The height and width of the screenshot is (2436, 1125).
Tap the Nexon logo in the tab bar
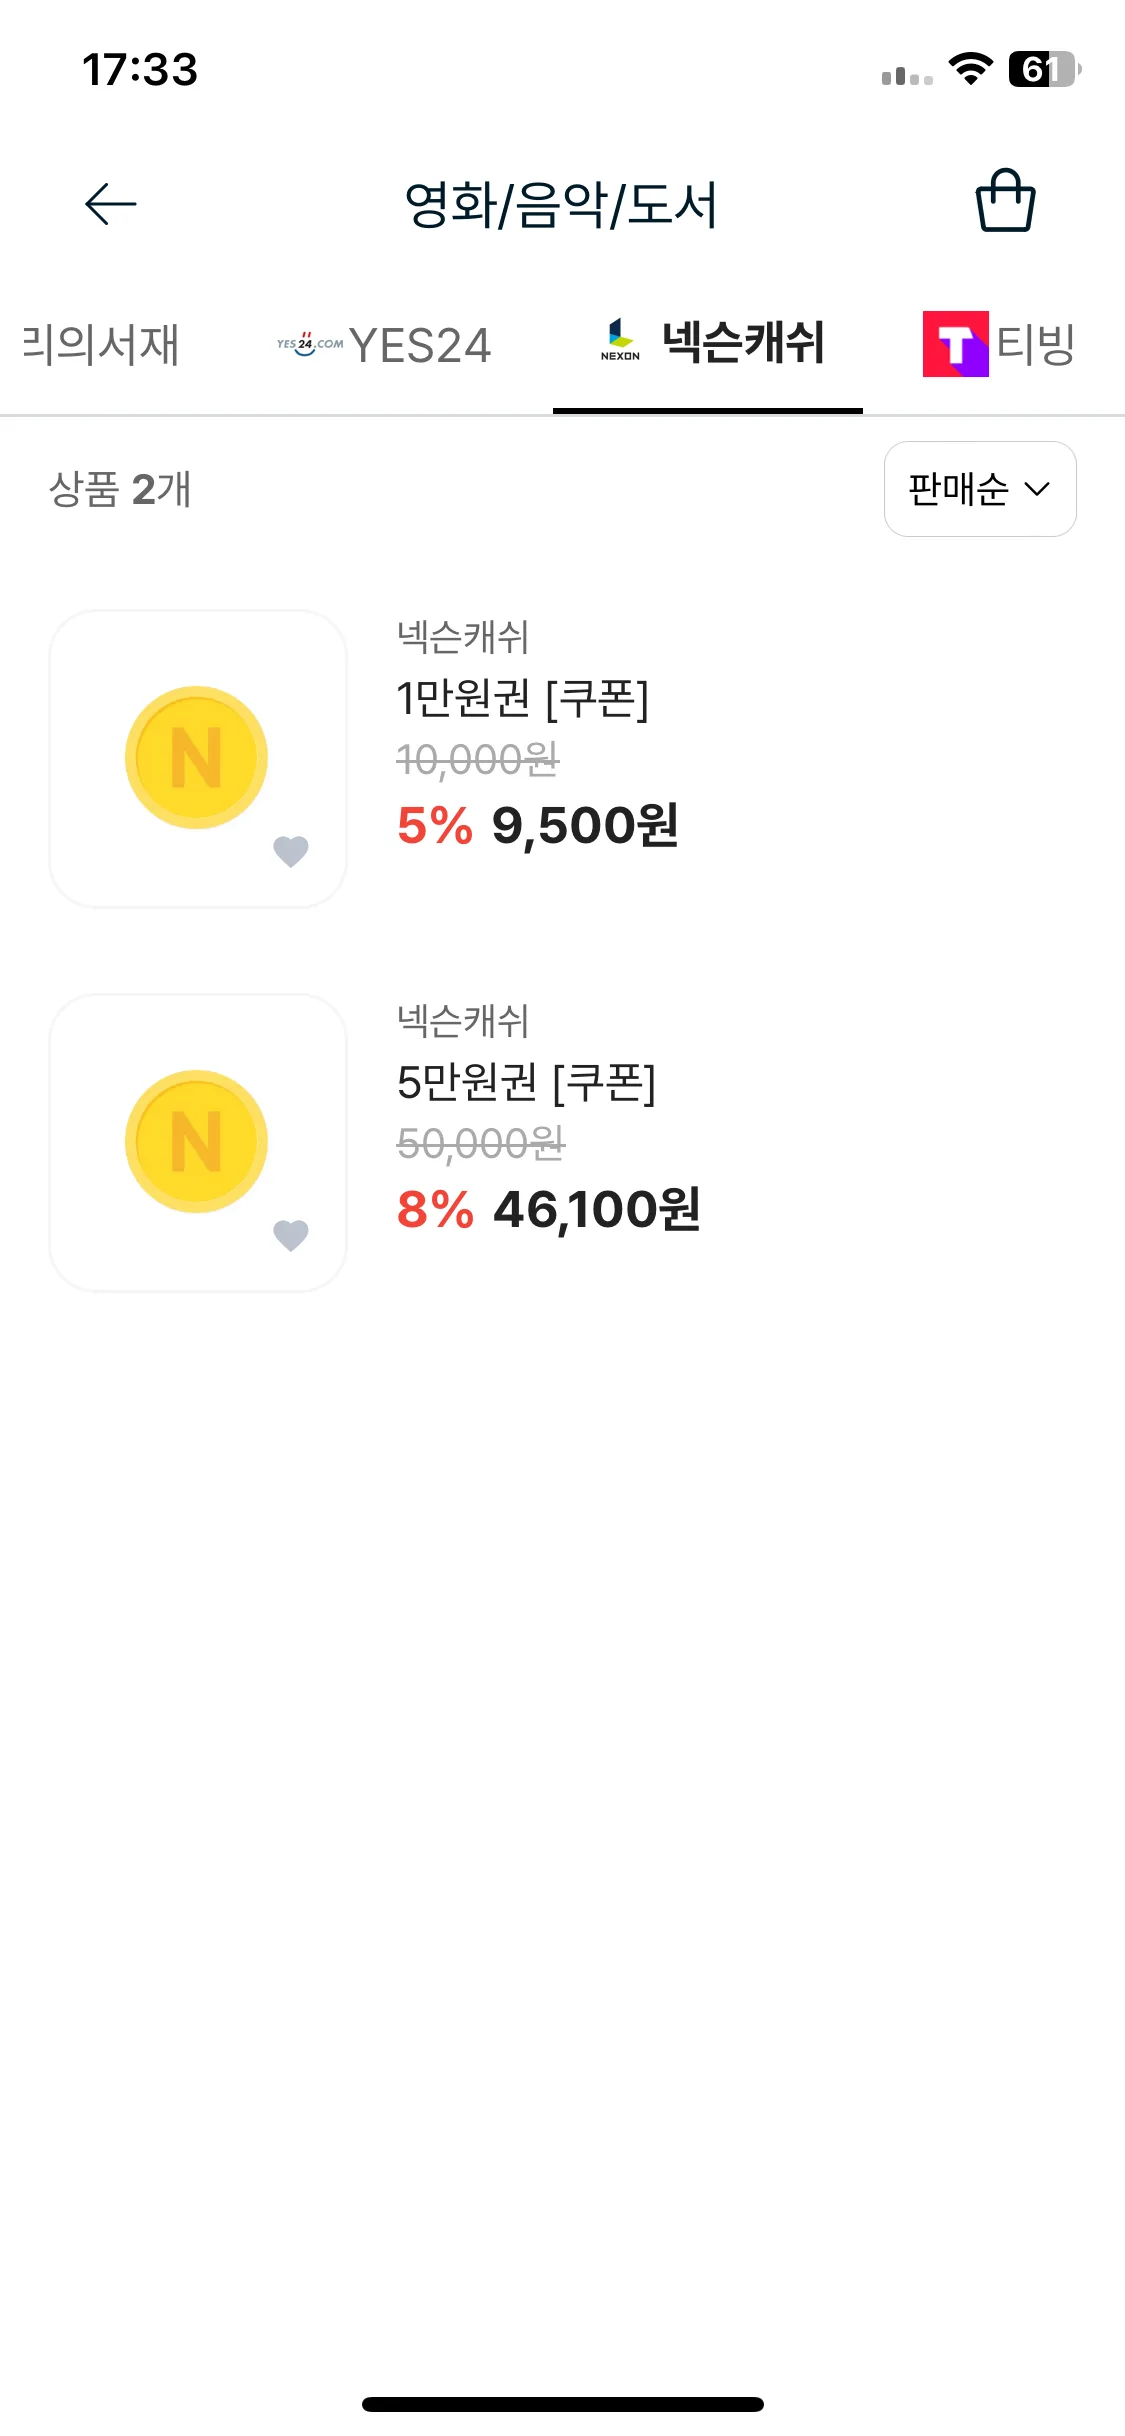(620, 340)
